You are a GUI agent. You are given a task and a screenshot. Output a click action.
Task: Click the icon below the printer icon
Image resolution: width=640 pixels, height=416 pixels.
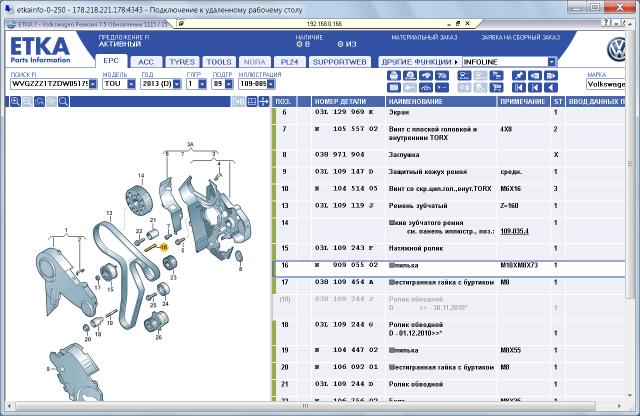point(393,87)
